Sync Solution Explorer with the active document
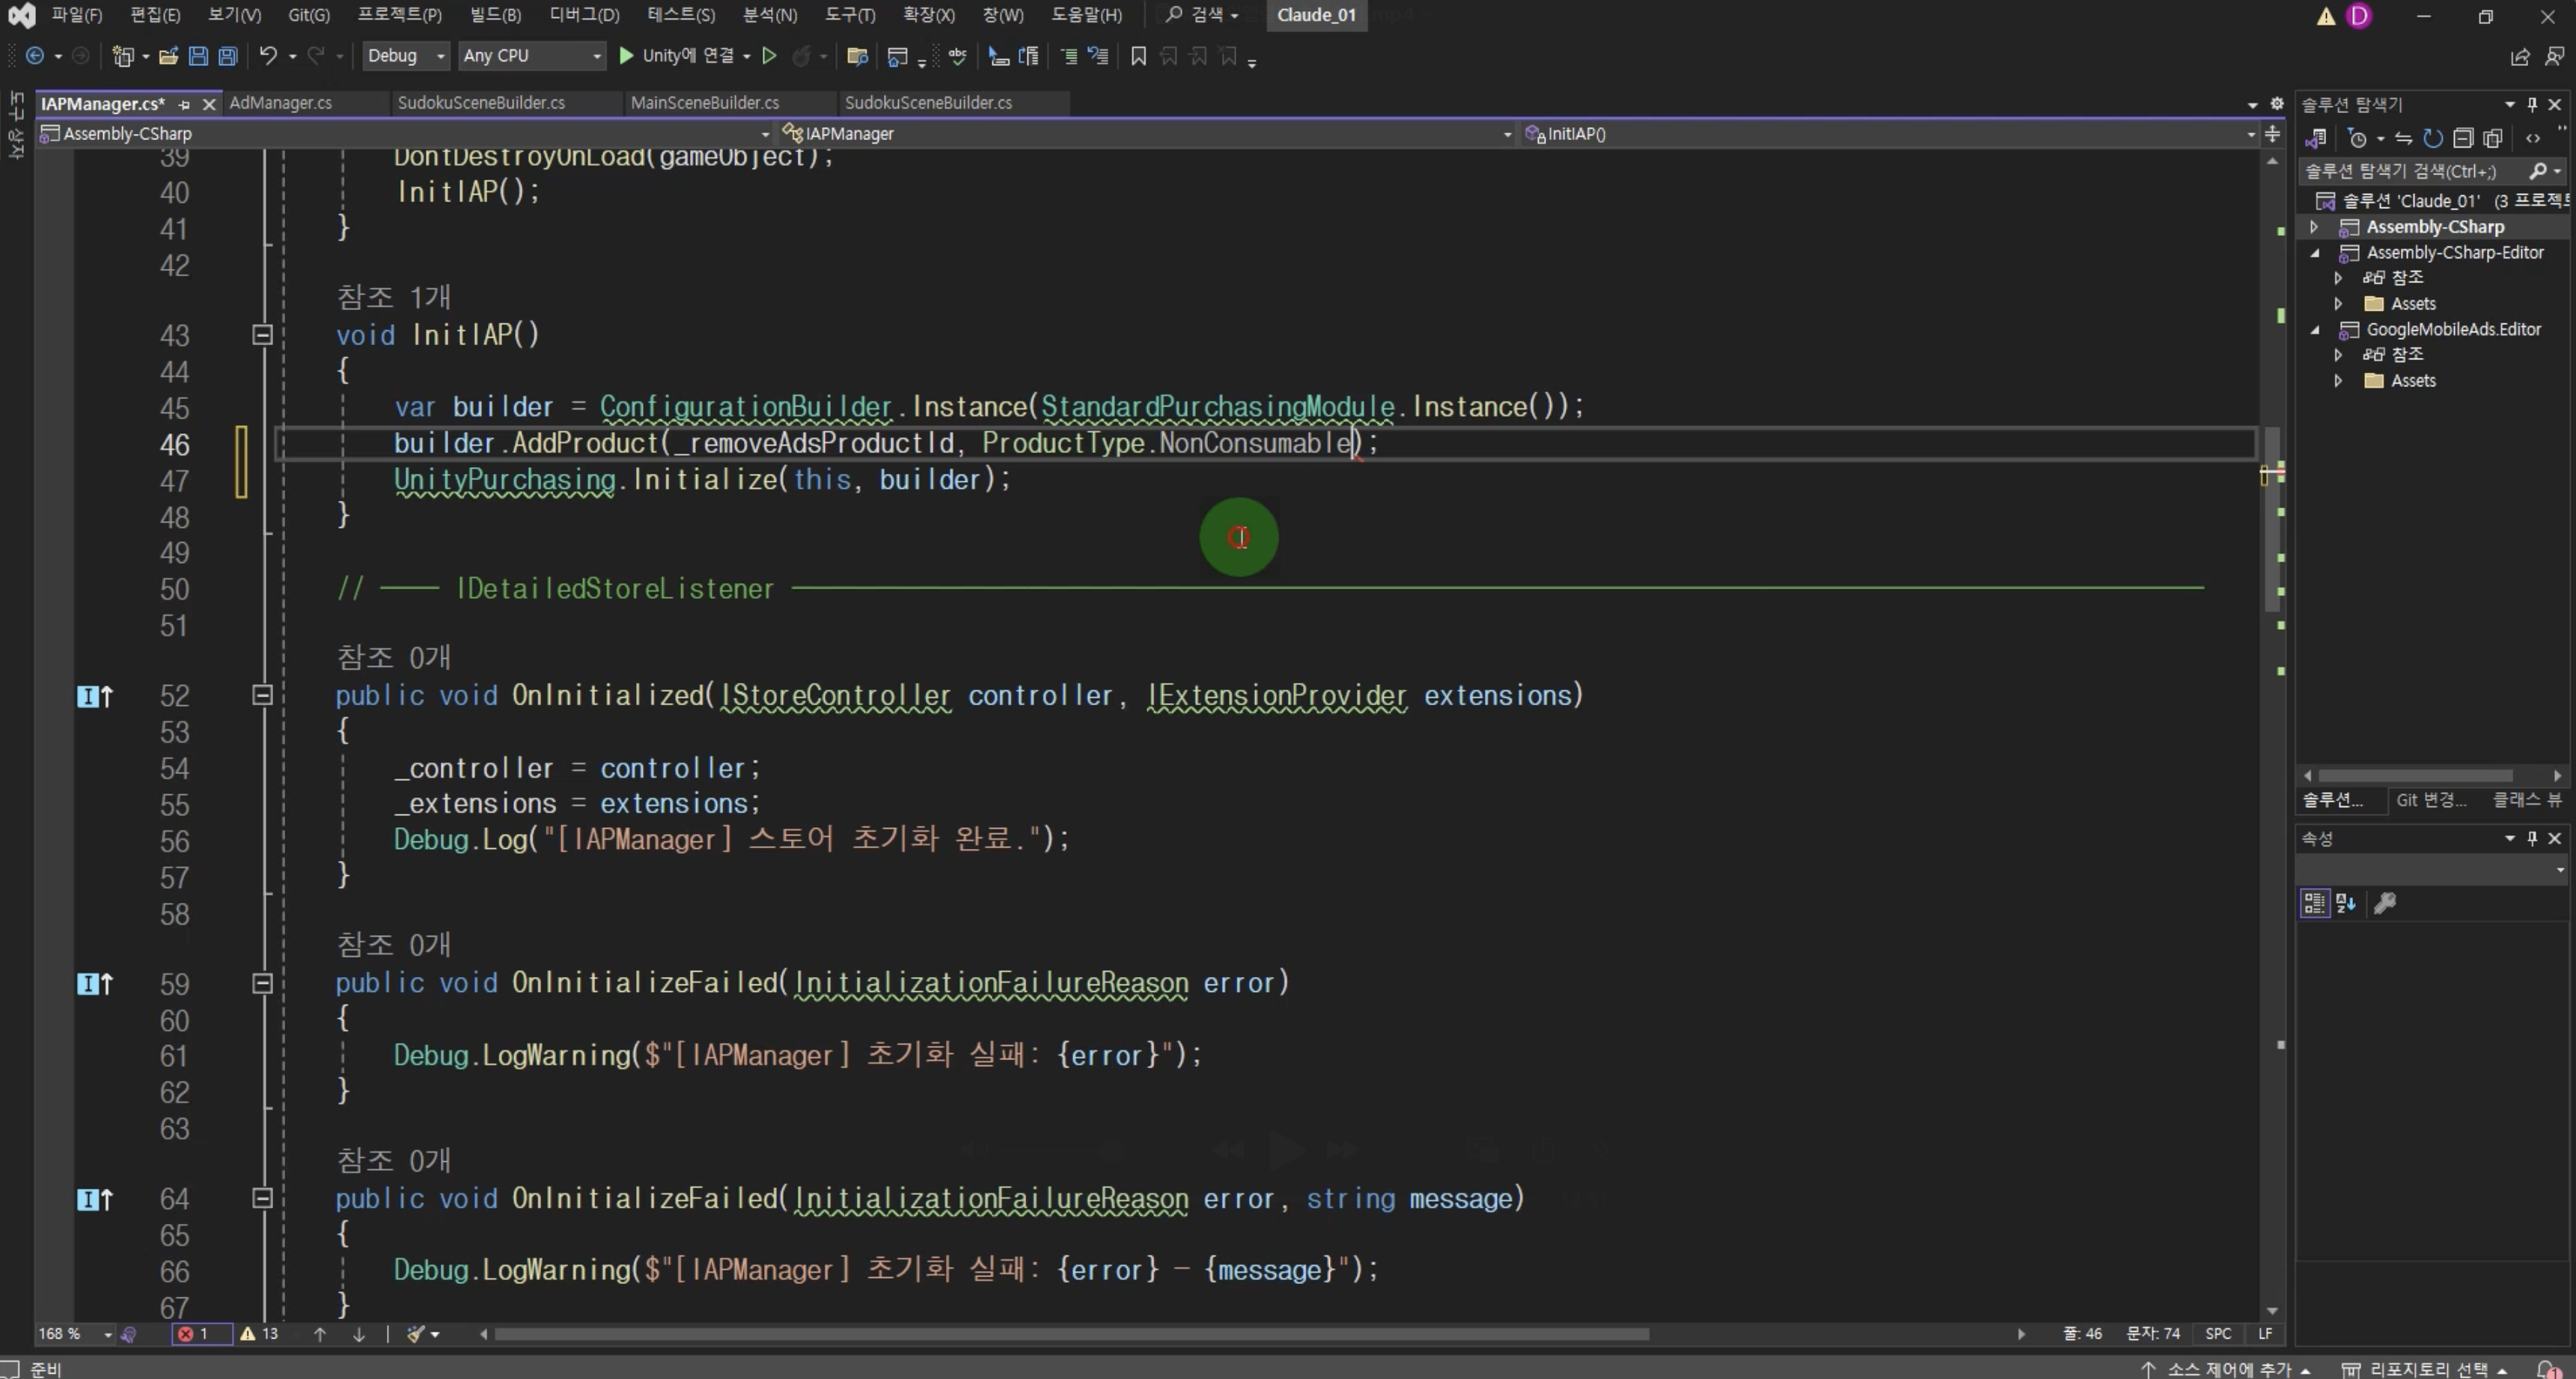 tap(2404, 138)
